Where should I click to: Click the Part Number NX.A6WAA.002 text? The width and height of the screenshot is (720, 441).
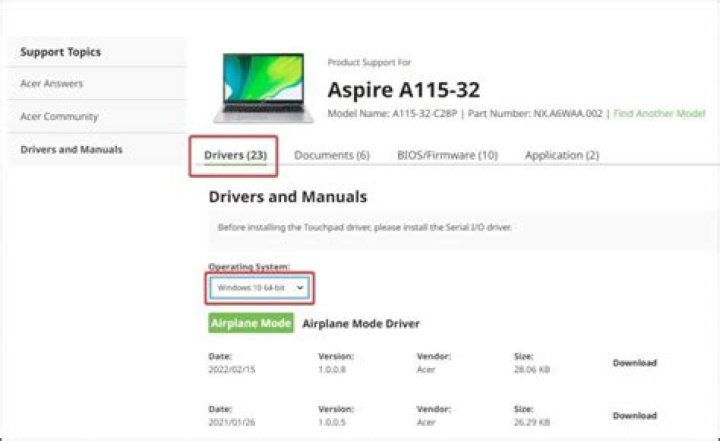pyautogui.click(x=535, y=113)
